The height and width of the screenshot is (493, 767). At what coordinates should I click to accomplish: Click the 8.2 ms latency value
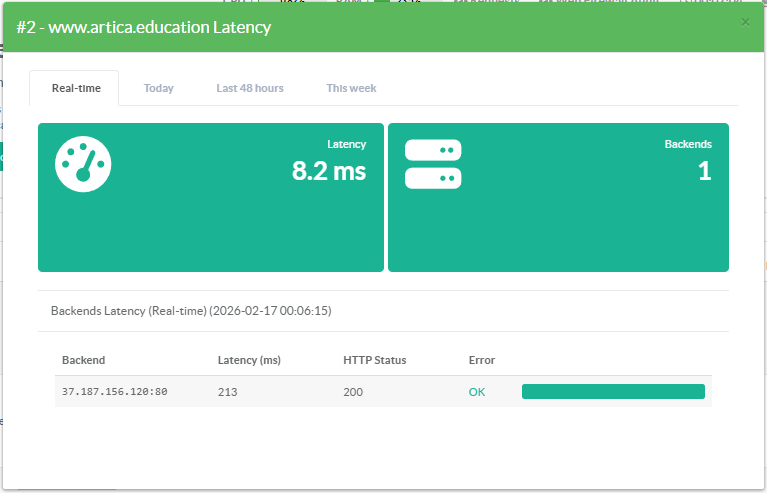pos(329,171)
